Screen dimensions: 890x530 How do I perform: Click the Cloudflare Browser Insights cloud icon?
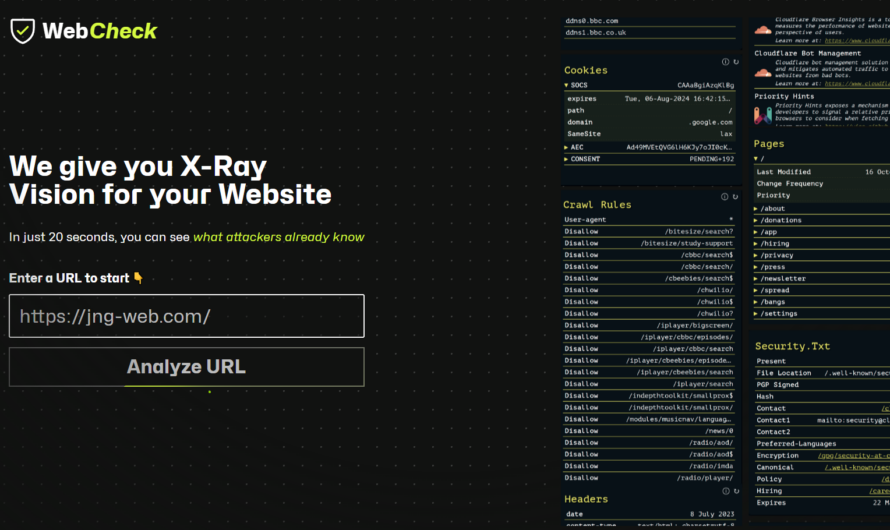coord(763,30)
